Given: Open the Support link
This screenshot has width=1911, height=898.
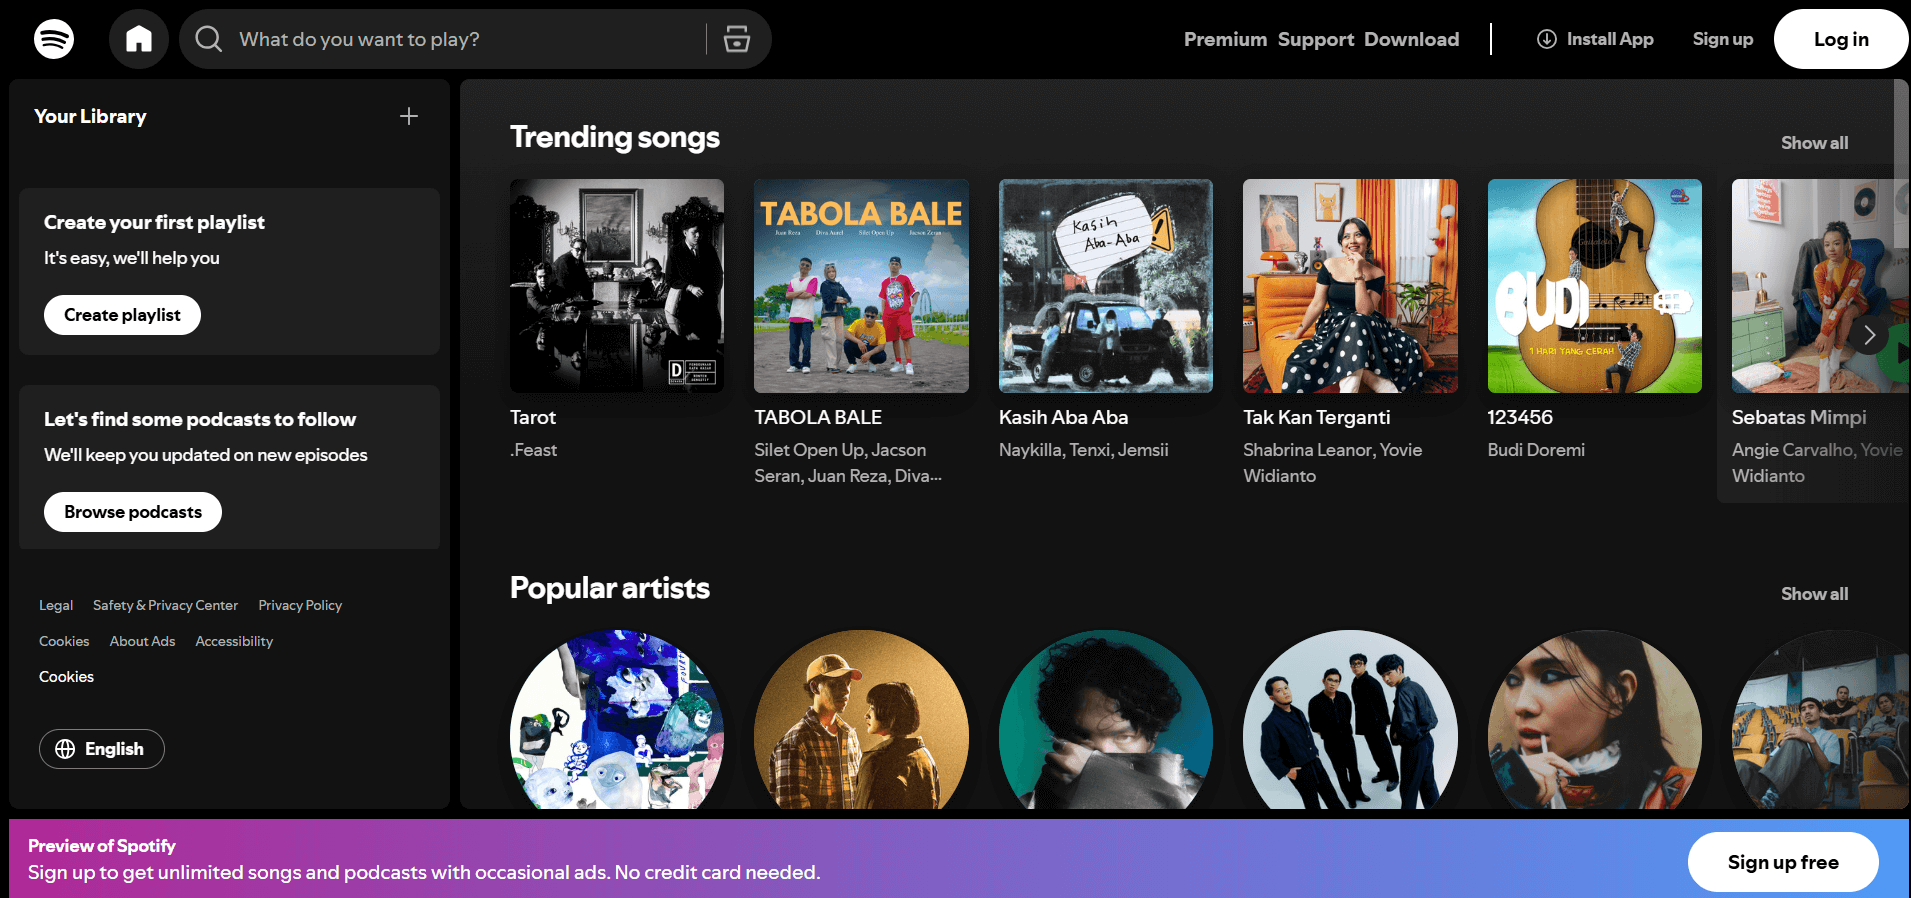Looking at the screenshot, I should [1315, 39].
